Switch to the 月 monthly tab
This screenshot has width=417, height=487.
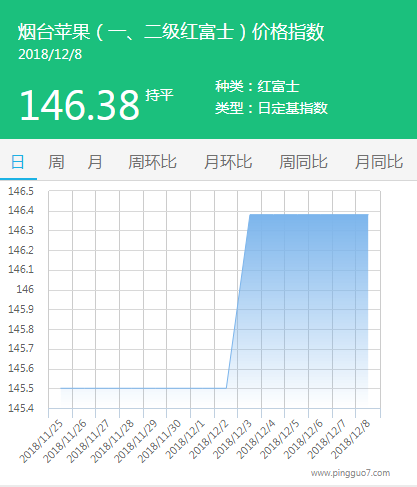[95, 162]
